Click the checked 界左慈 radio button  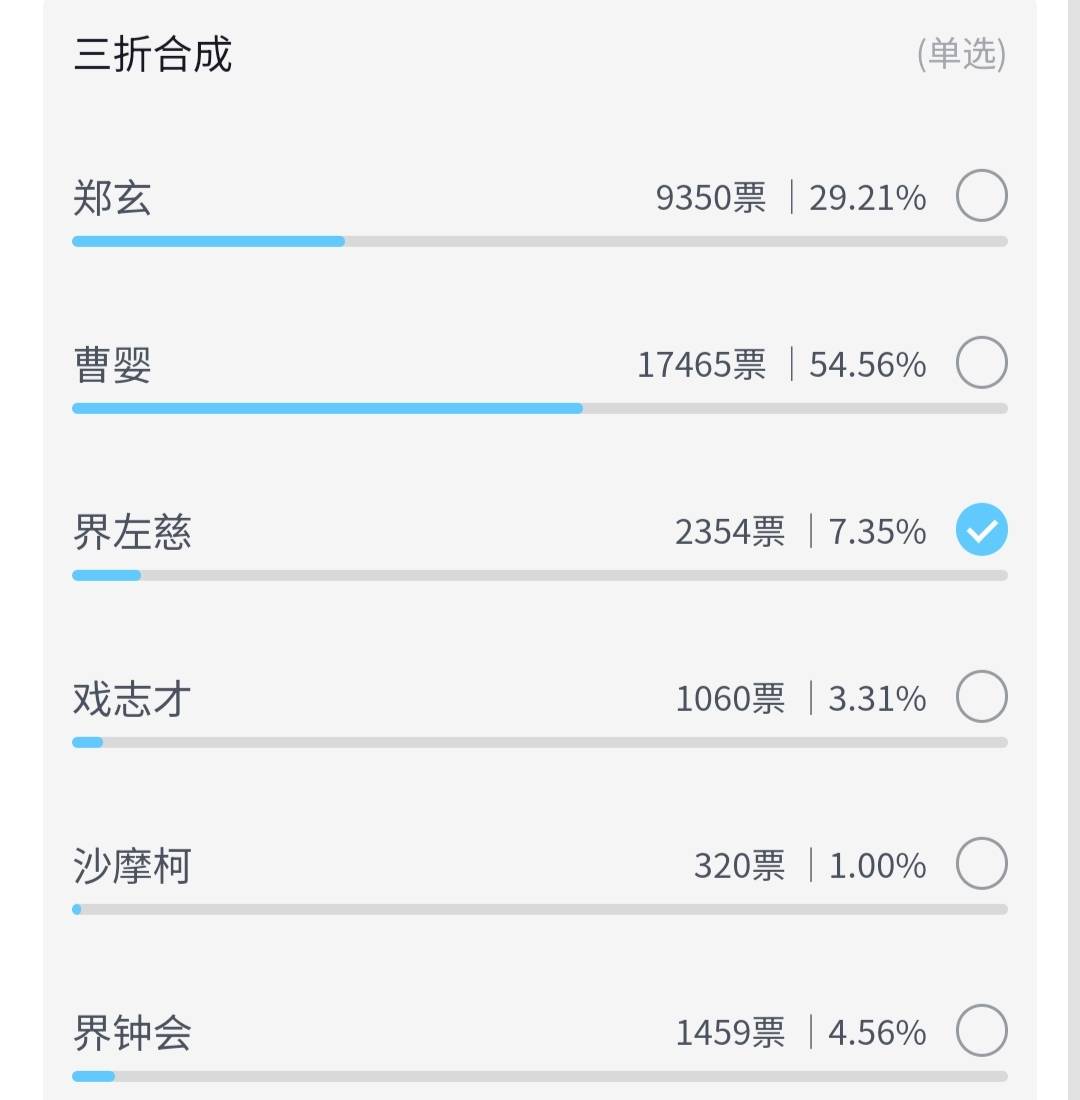click(x=981, y=530)
